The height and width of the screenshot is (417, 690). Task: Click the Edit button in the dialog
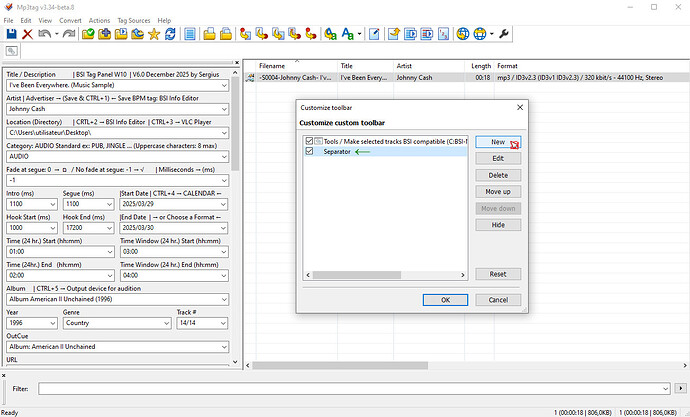[x=498, y=158]
